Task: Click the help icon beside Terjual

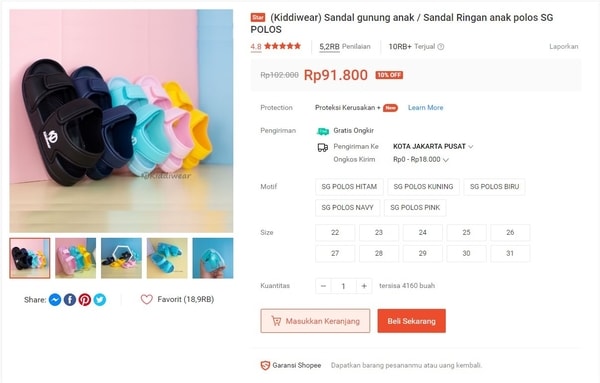Action: (x=441, y=47)
